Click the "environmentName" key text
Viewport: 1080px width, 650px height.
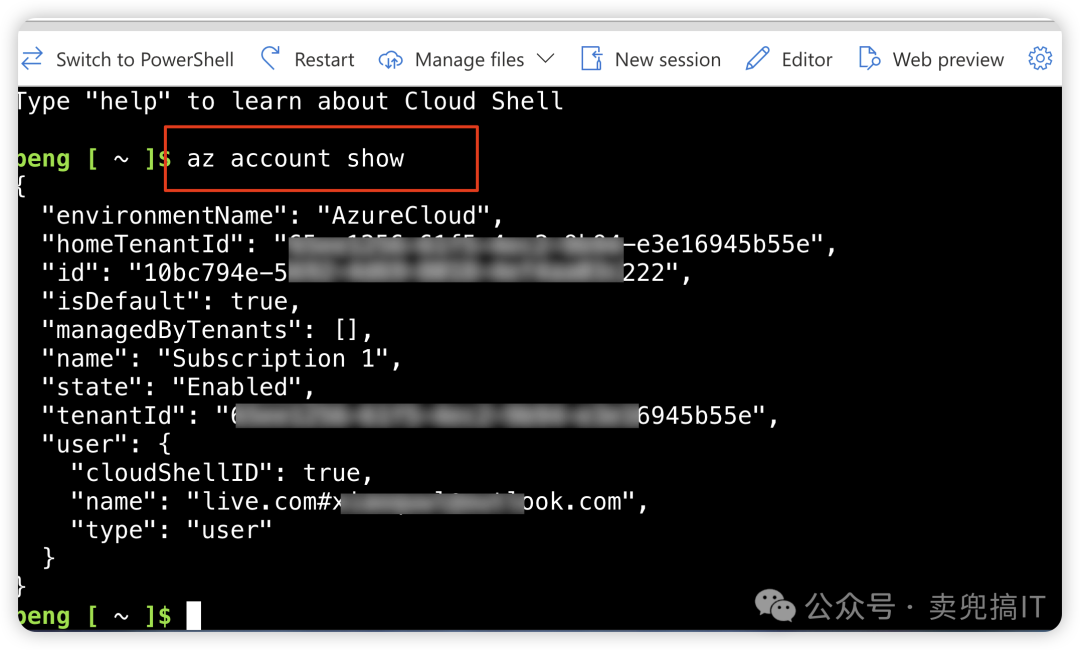pyautogui.click(x=165, y=216)
